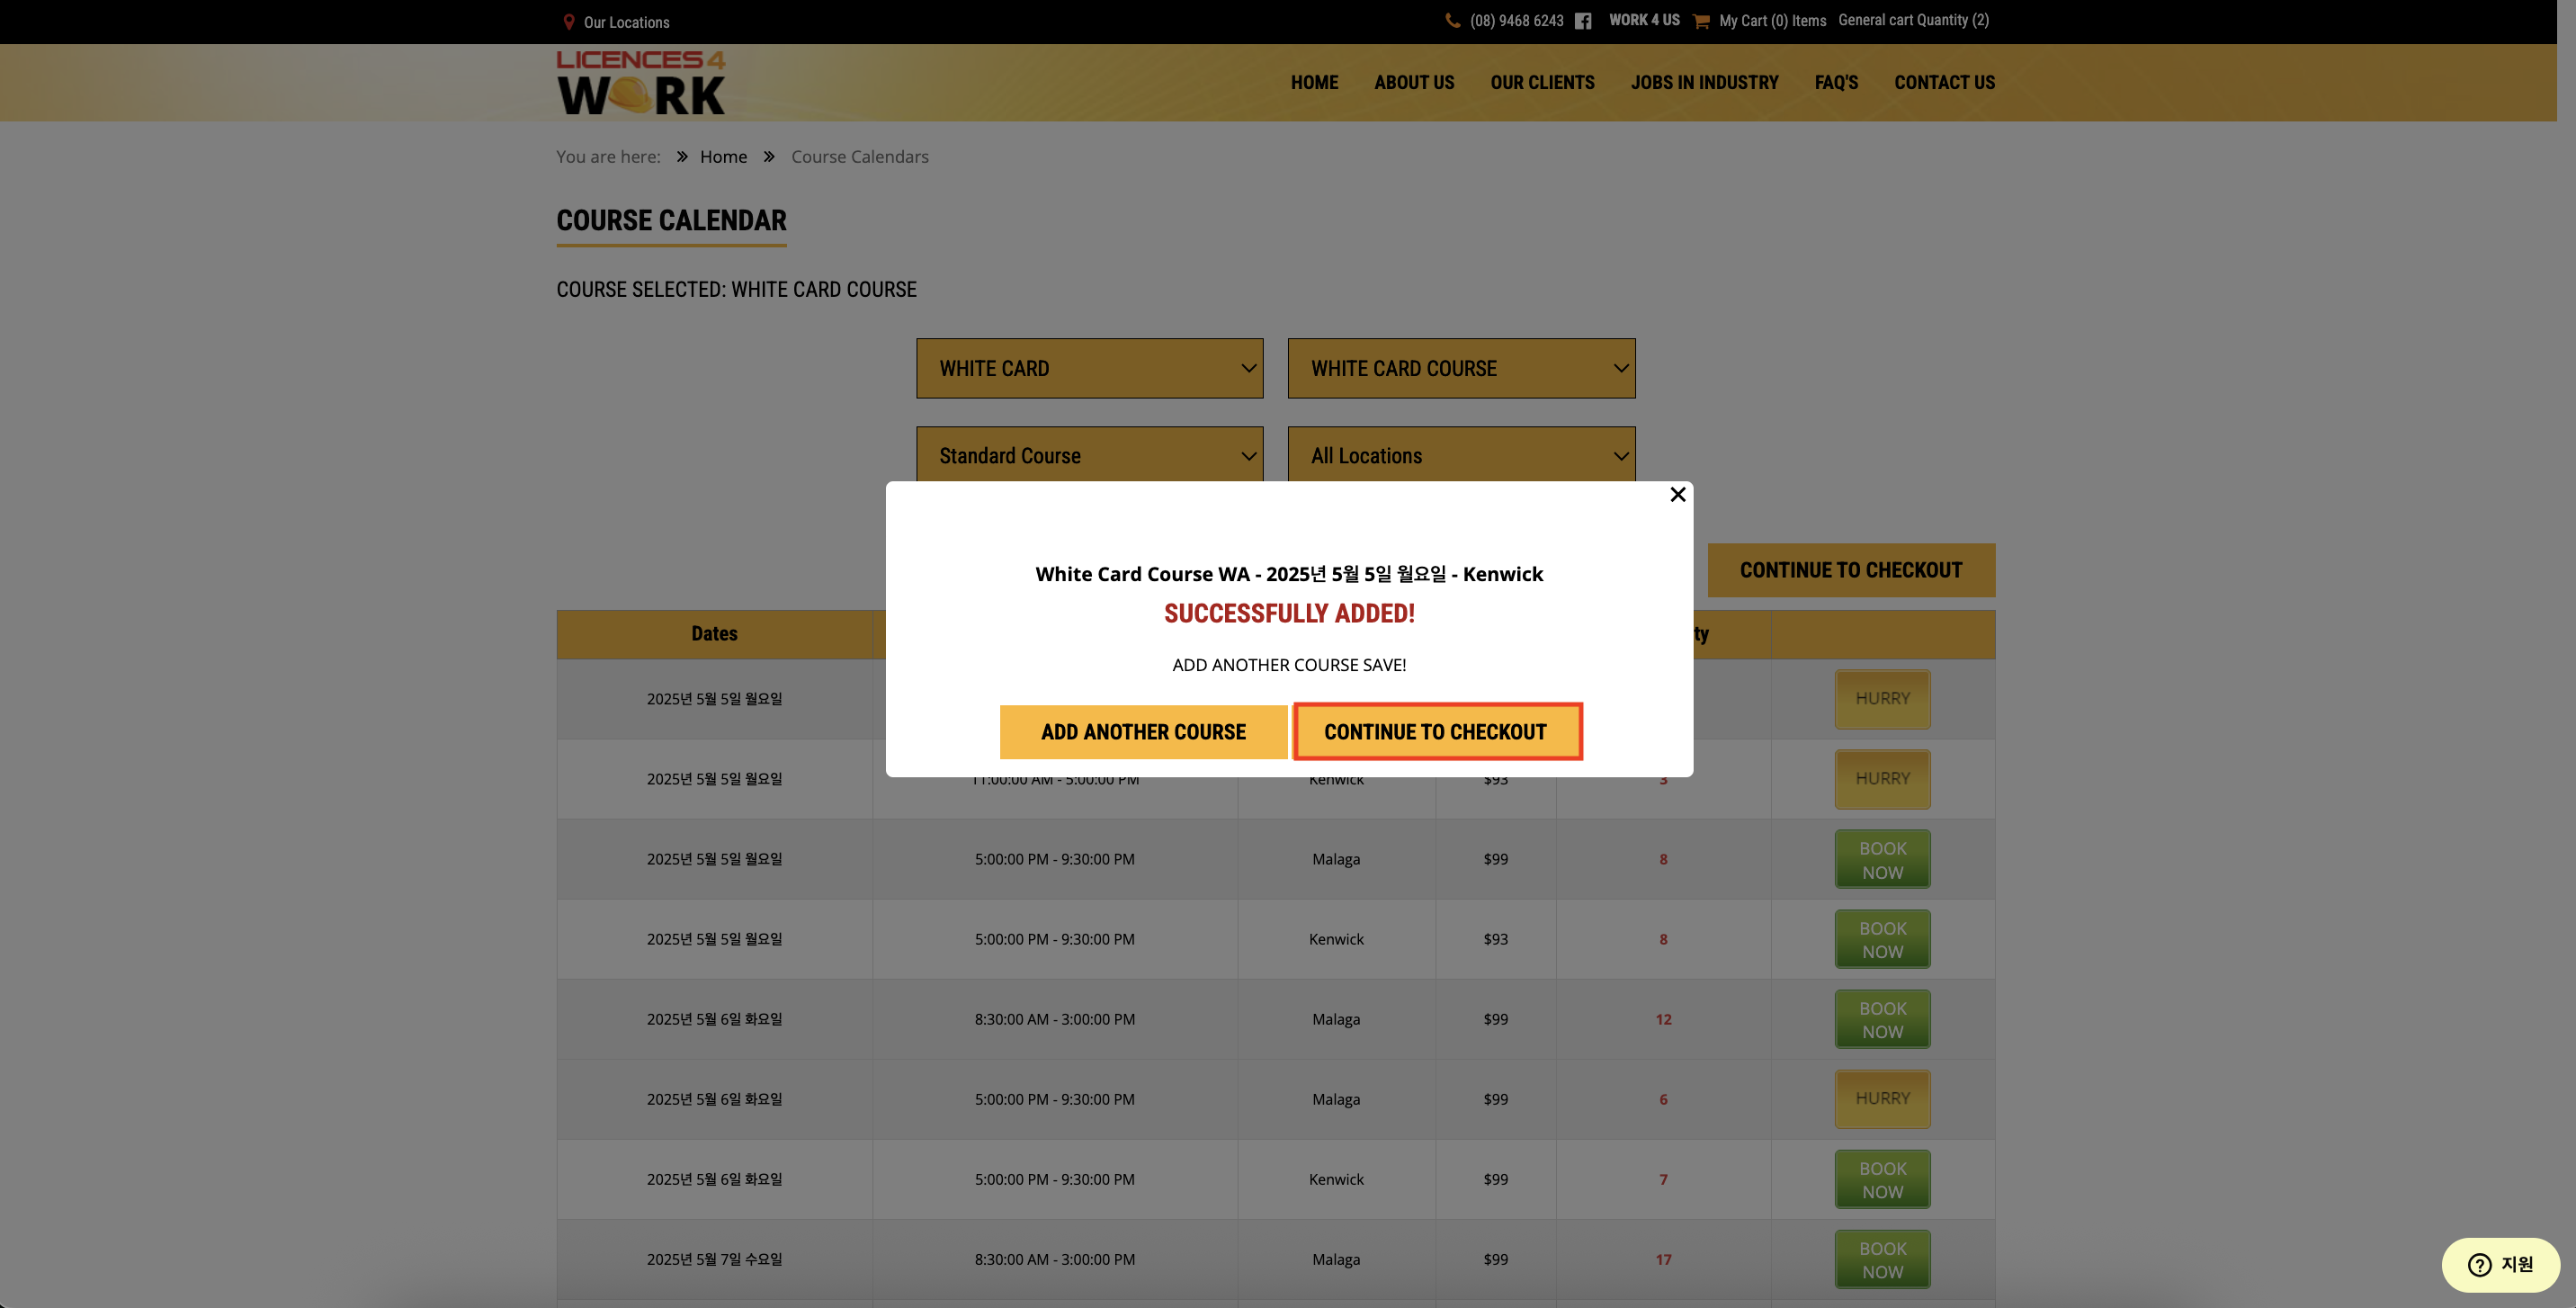Click the Home breadcrumb link
The image size is (2576, 1308).
(x=723, y=157)
